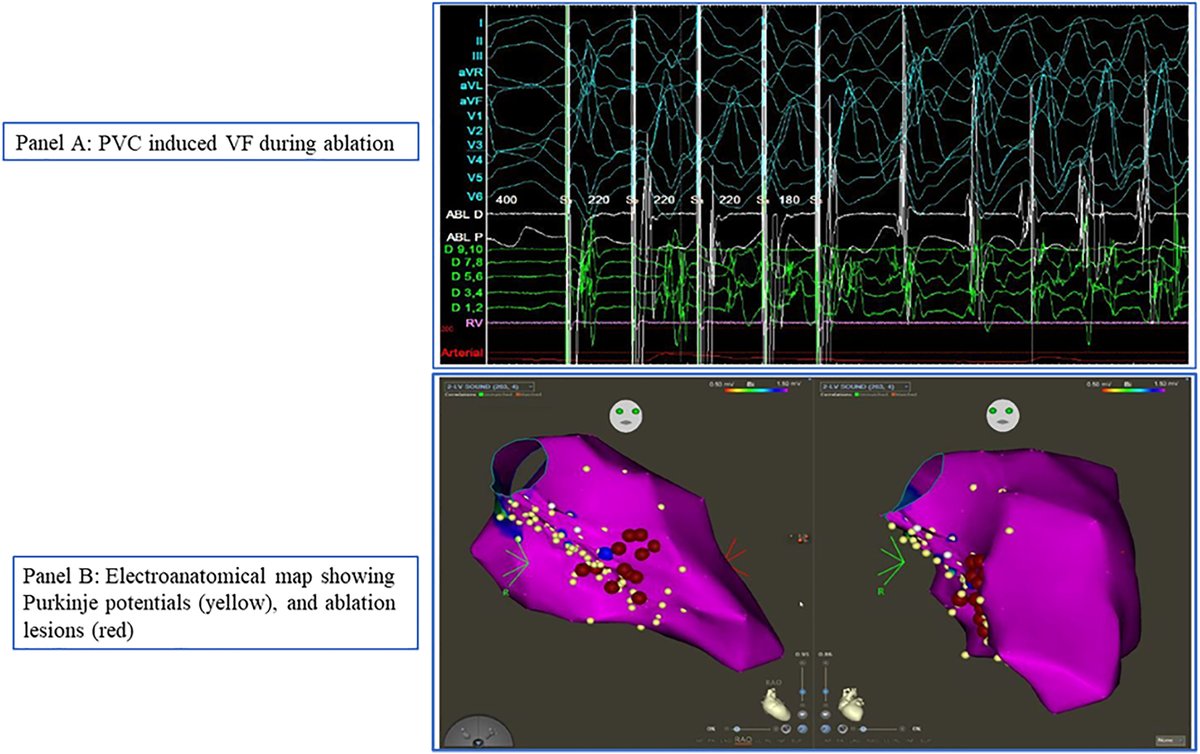Image resolution: width=1200 pixels, height=754 pixels.
Task: Select the D 9,10 channel label
Action: pyautogui.click(x=465, y=249)
